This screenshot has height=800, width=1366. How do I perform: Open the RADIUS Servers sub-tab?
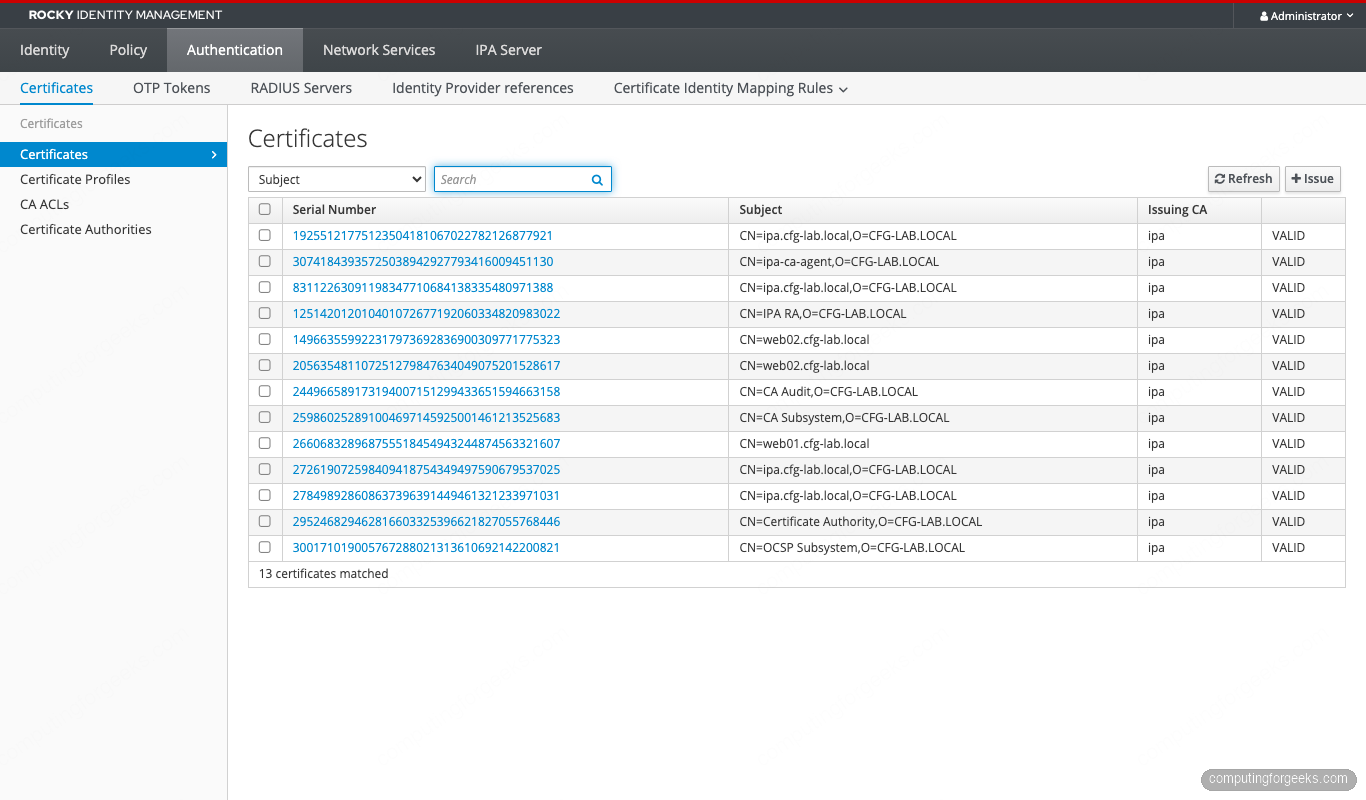[301, 88]
